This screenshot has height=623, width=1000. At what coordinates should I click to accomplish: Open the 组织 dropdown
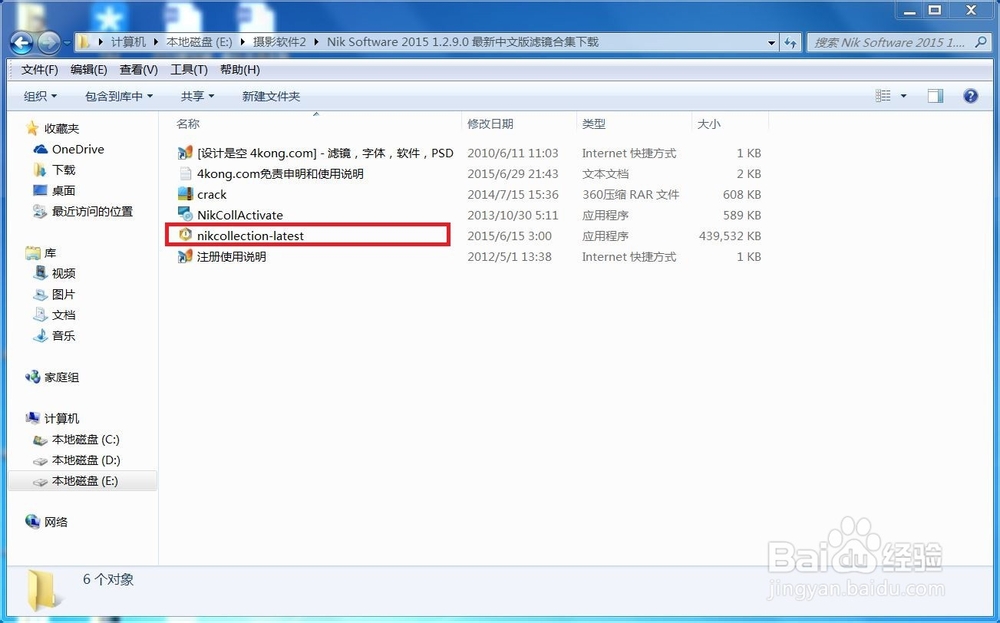(x=40, y=96)
